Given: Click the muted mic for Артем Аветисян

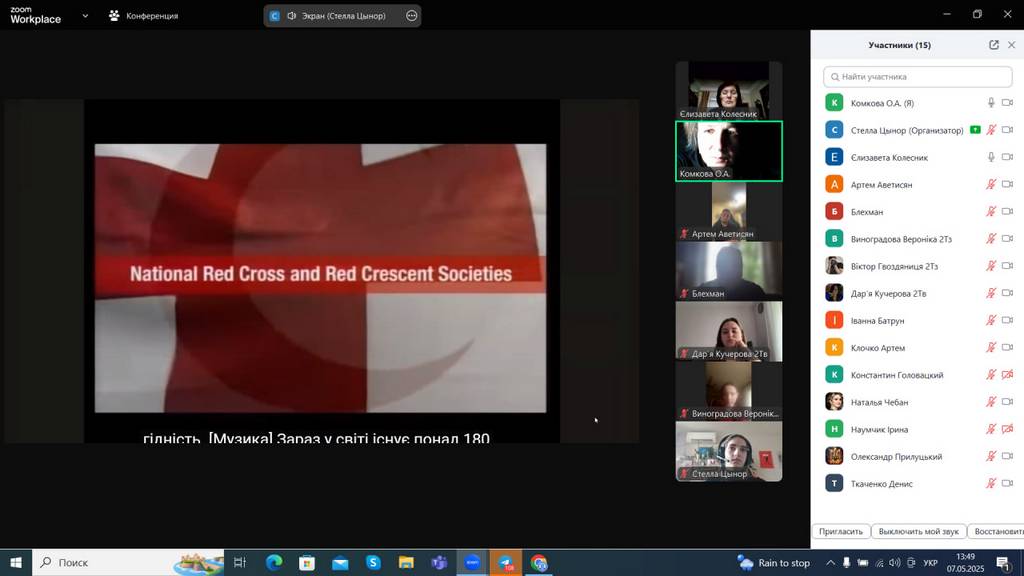Looking at the screenshot, I should coord(991,185).
